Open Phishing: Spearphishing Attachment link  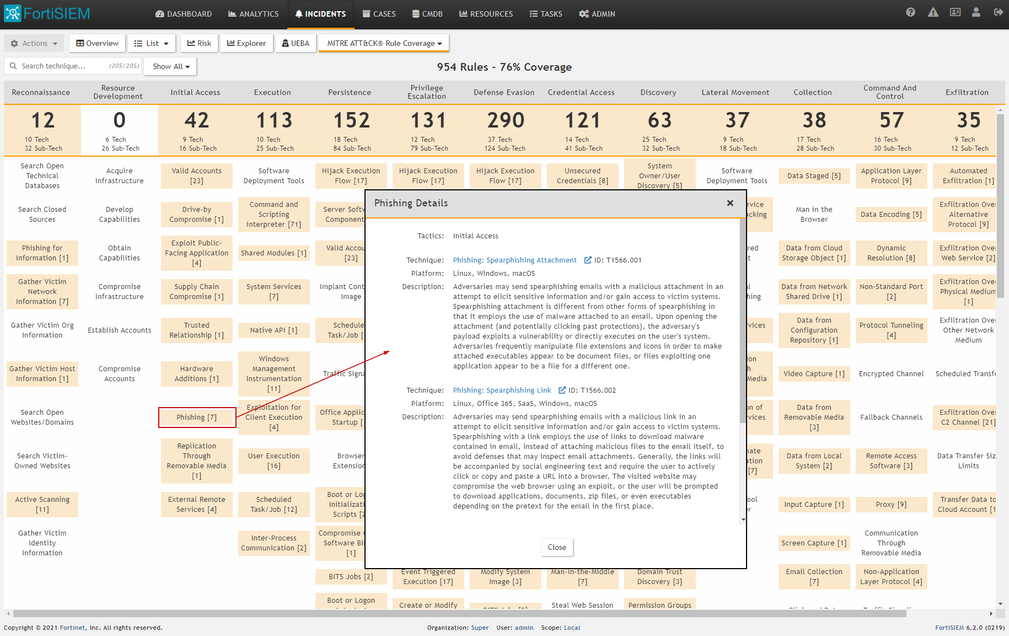[515, 260]
